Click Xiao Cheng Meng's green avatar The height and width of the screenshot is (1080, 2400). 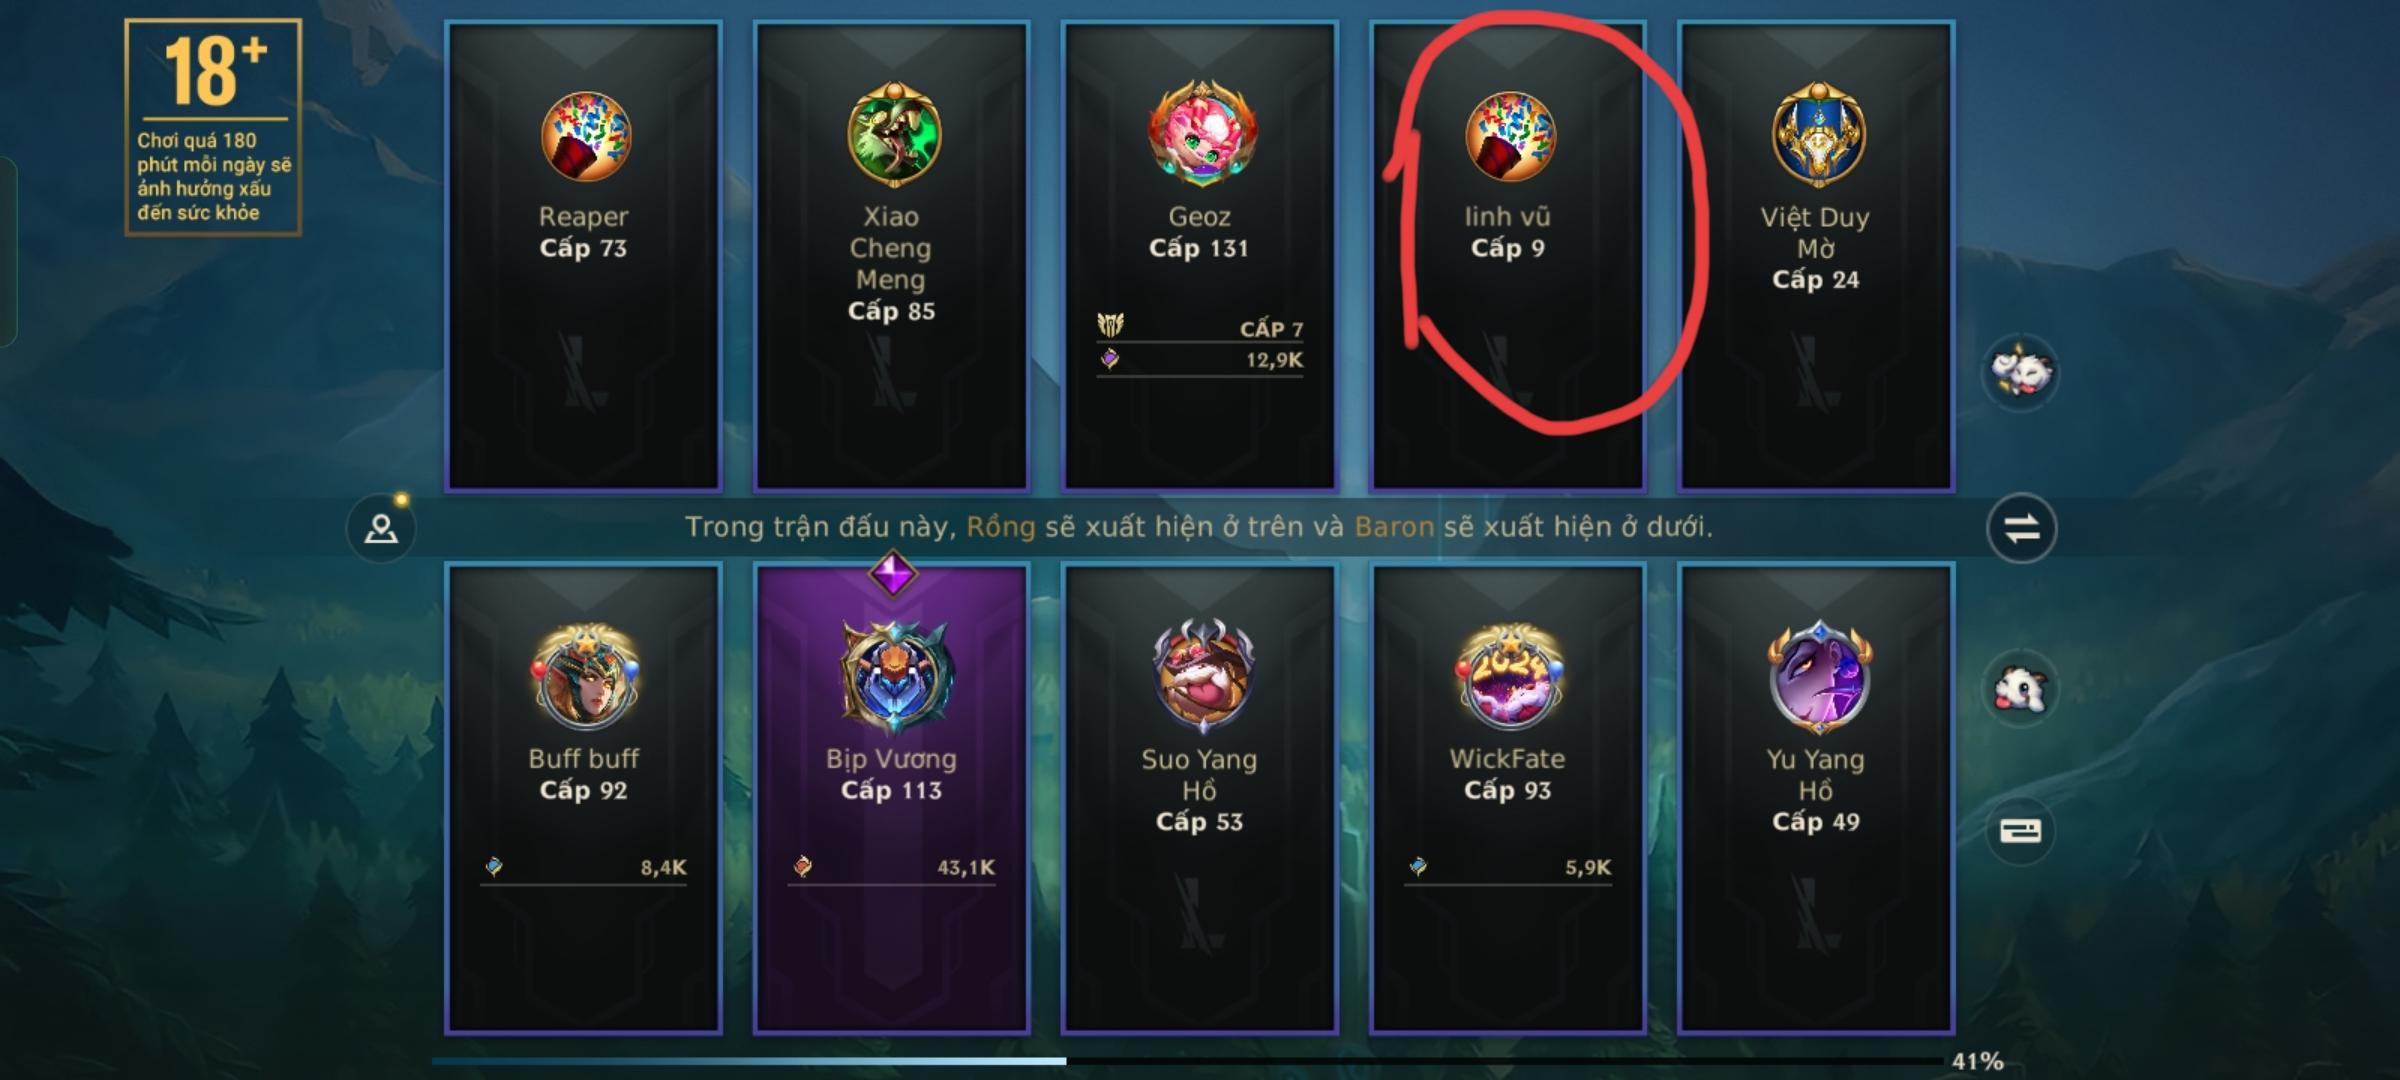click(x=893, y=134)
